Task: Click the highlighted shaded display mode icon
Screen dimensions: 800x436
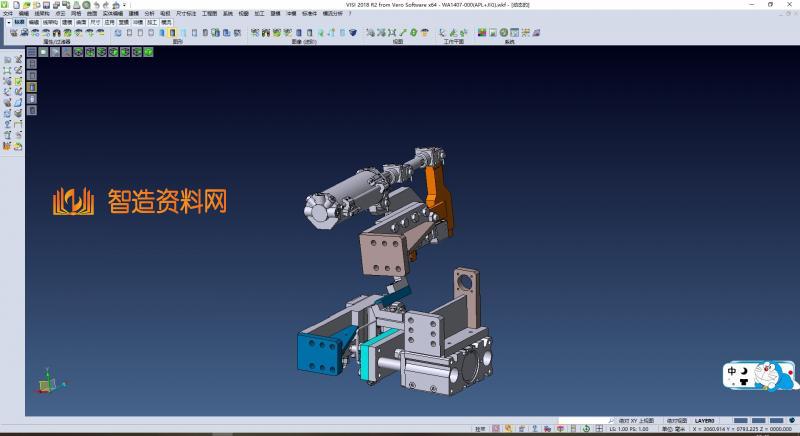Action: coord(173,33)
